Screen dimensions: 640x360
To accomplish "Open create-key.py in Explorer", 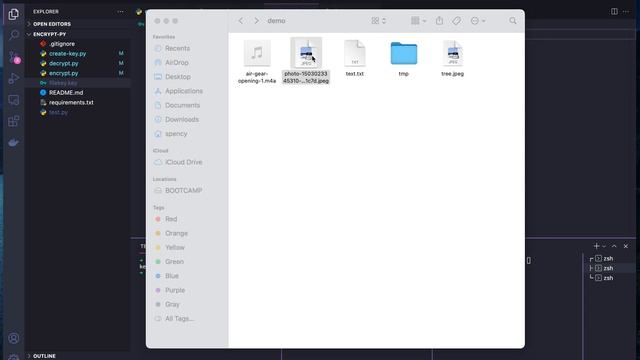I will pyautogui.click(x=67, y=53).
